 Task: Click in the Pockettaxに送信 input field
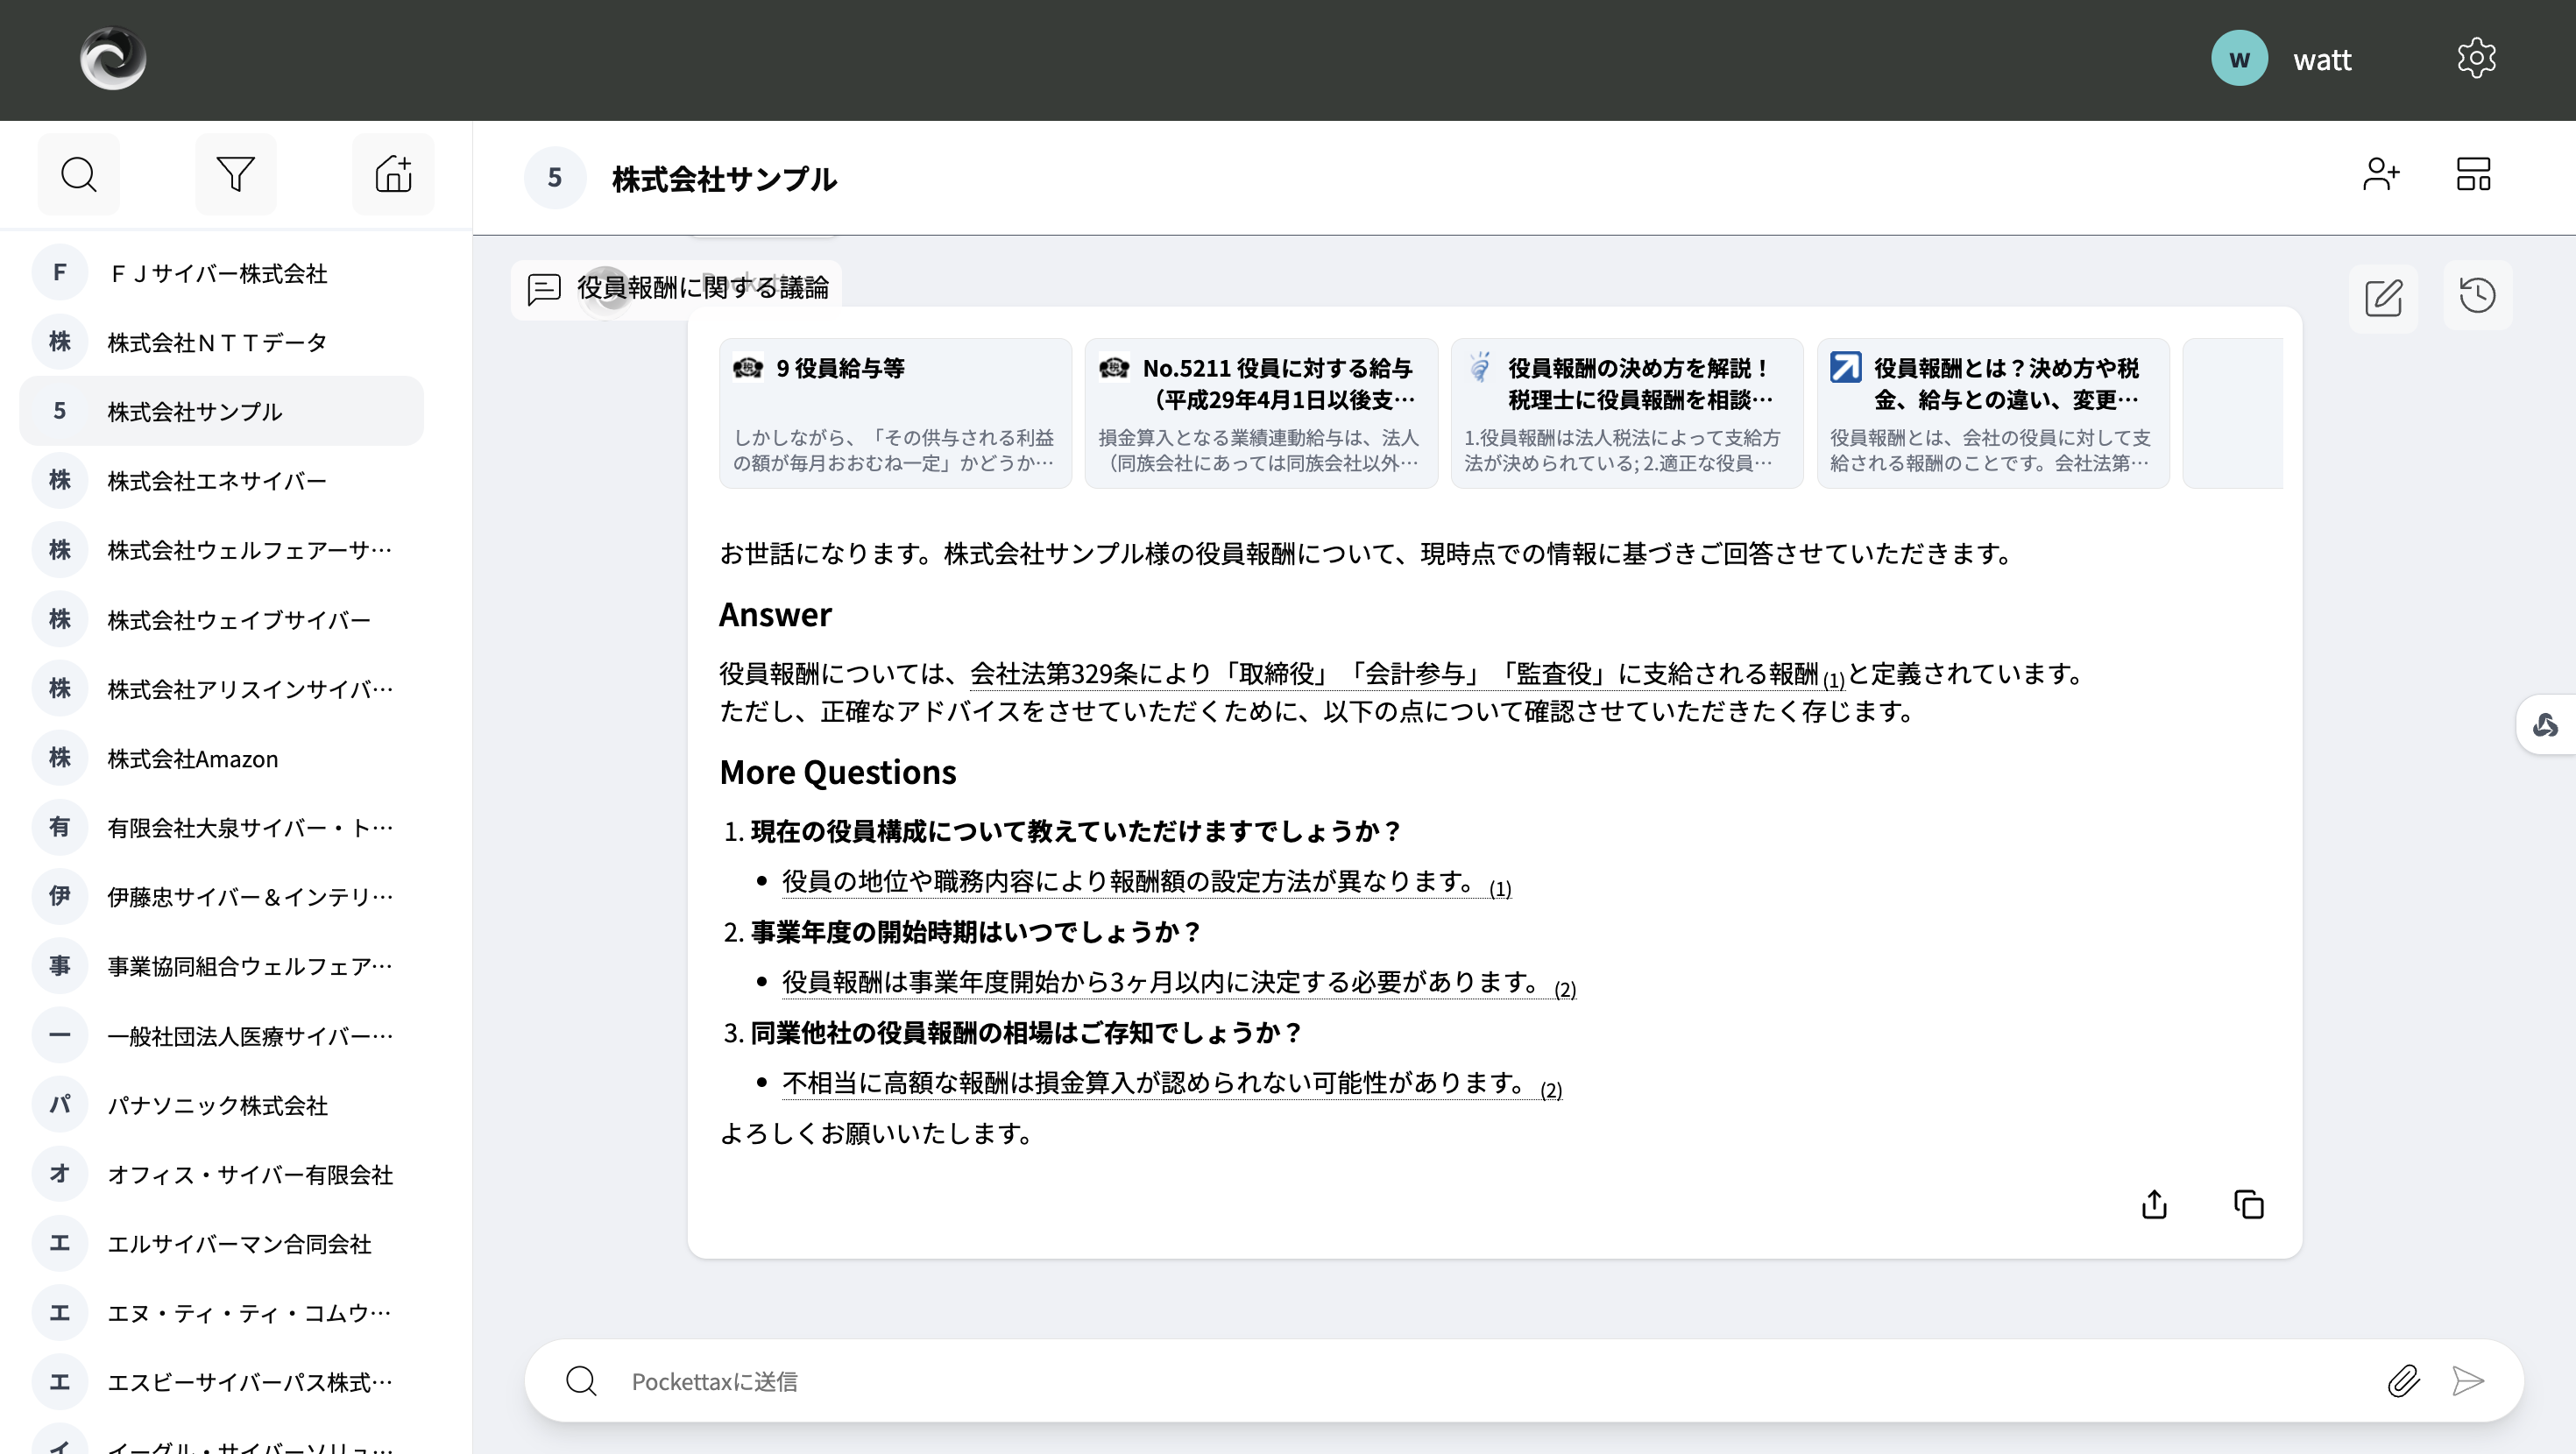tap(1500, 1381)
